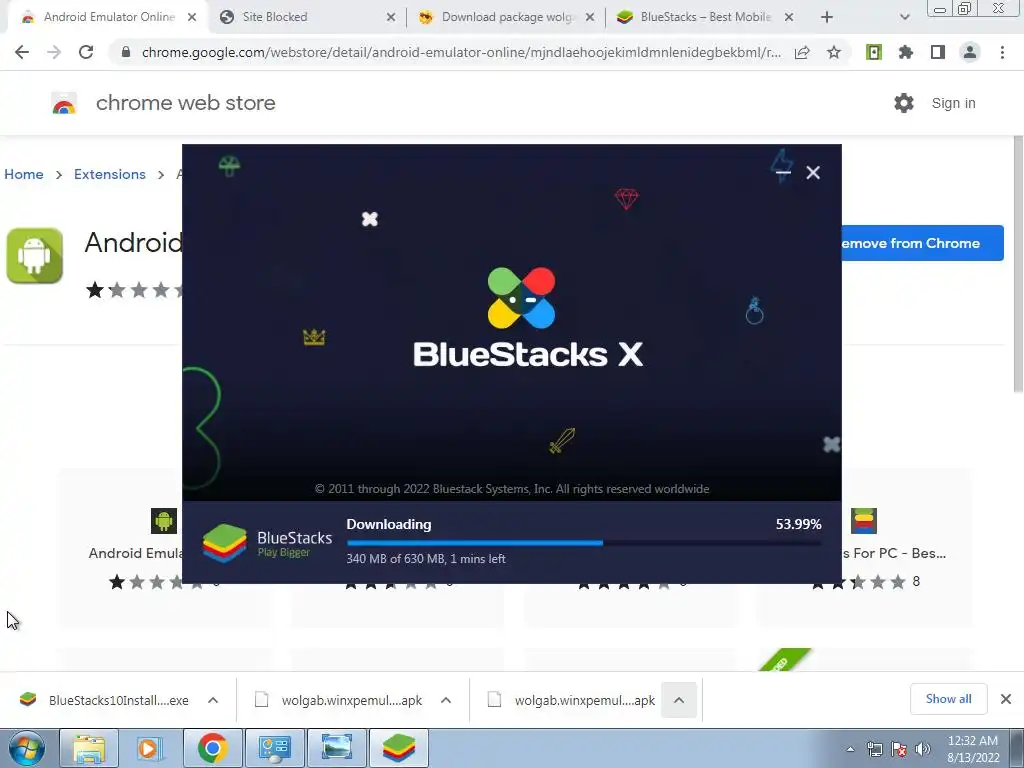Expand options for first wolgab.winxpemul apk download
Viewport: 1024px width, 768px height.
[446, 700]
